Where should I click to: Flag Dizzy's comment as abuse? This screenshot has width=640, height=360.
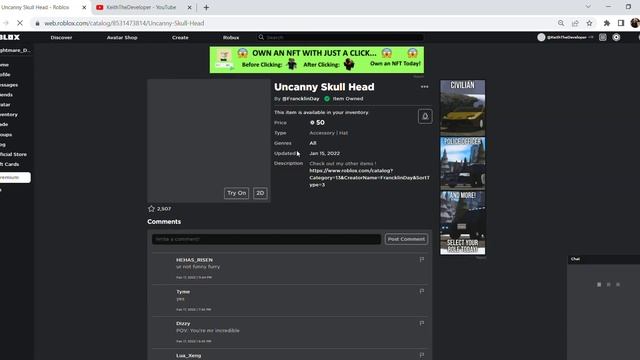pyautogui.click(x=422, y=323)
